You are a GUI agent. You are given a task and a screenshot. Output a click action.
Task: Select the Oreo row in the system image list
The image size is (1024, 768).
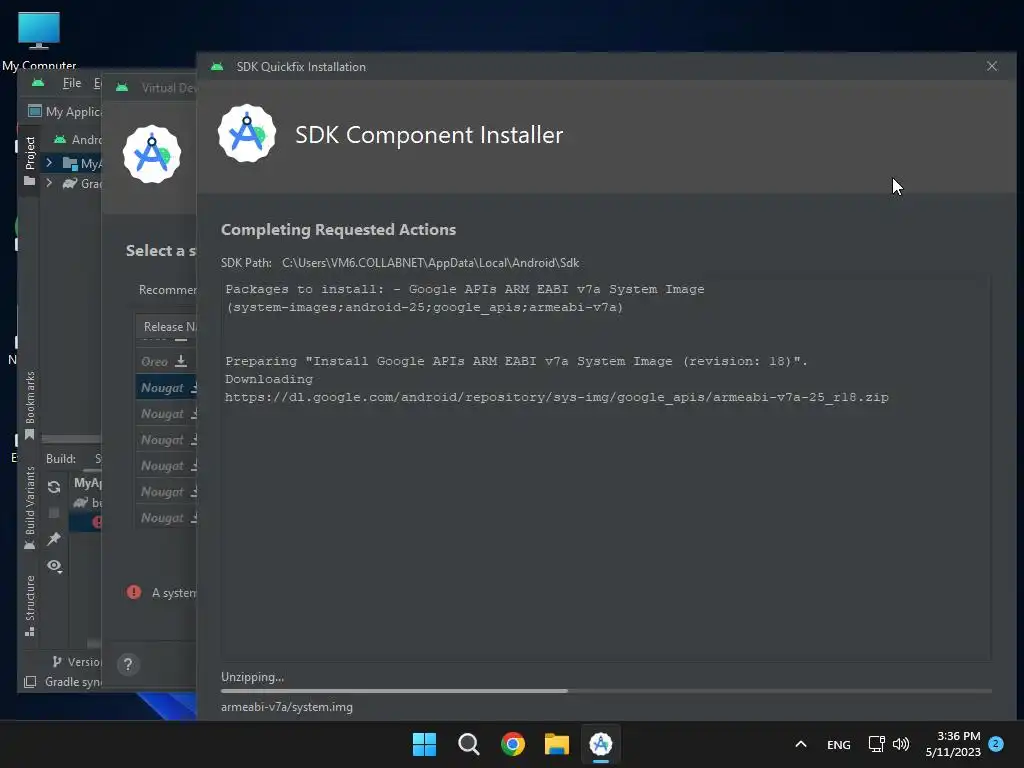166,361
